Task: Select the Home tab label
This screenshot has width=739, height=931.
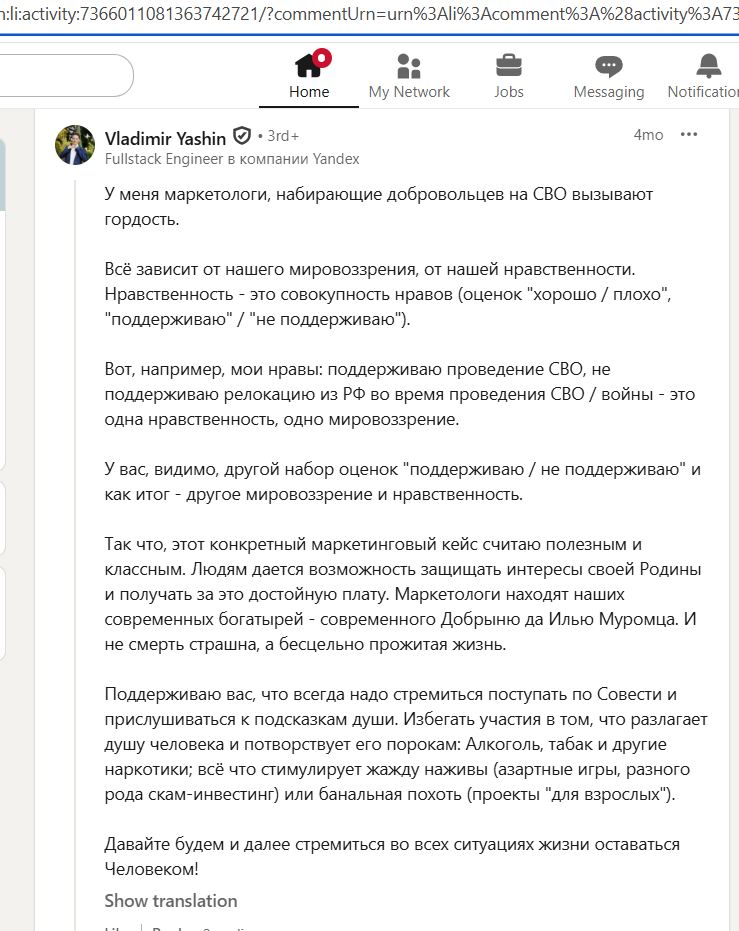Action: pyautogui.click(x=309, y=92)
